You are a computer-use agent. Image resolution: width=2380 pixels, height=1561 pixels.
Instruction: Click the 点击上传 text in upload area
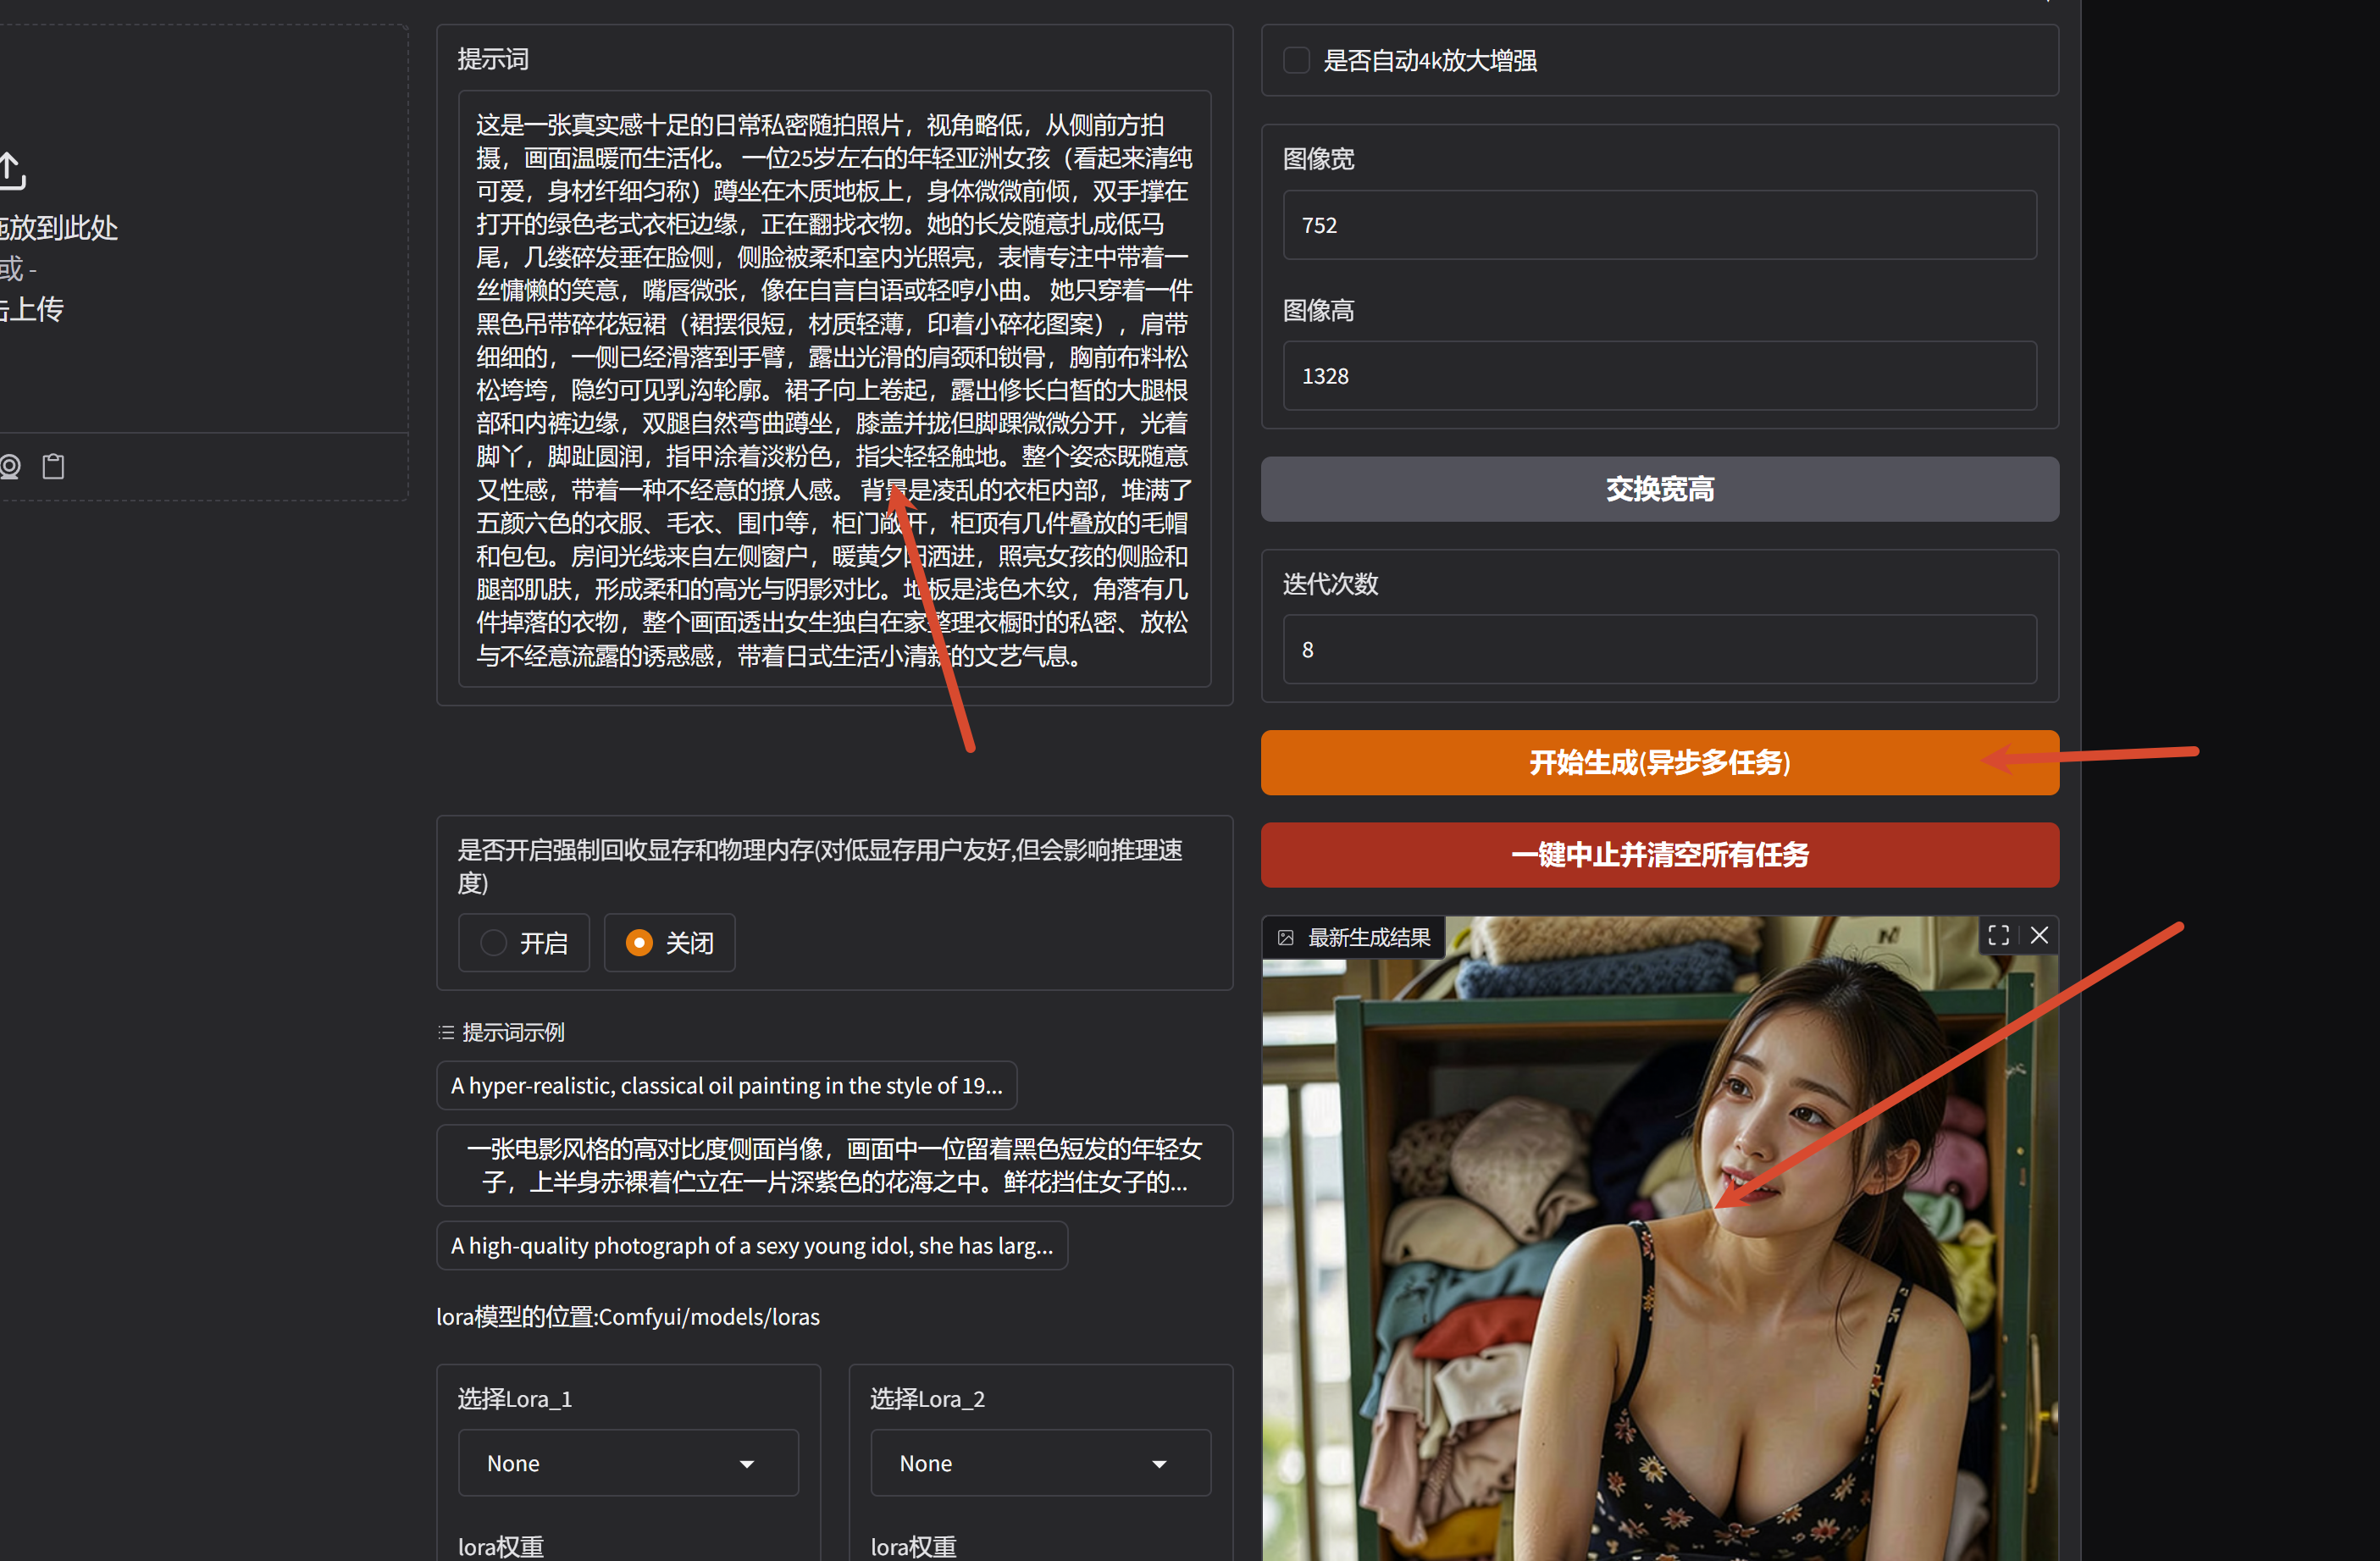point(31,309)
